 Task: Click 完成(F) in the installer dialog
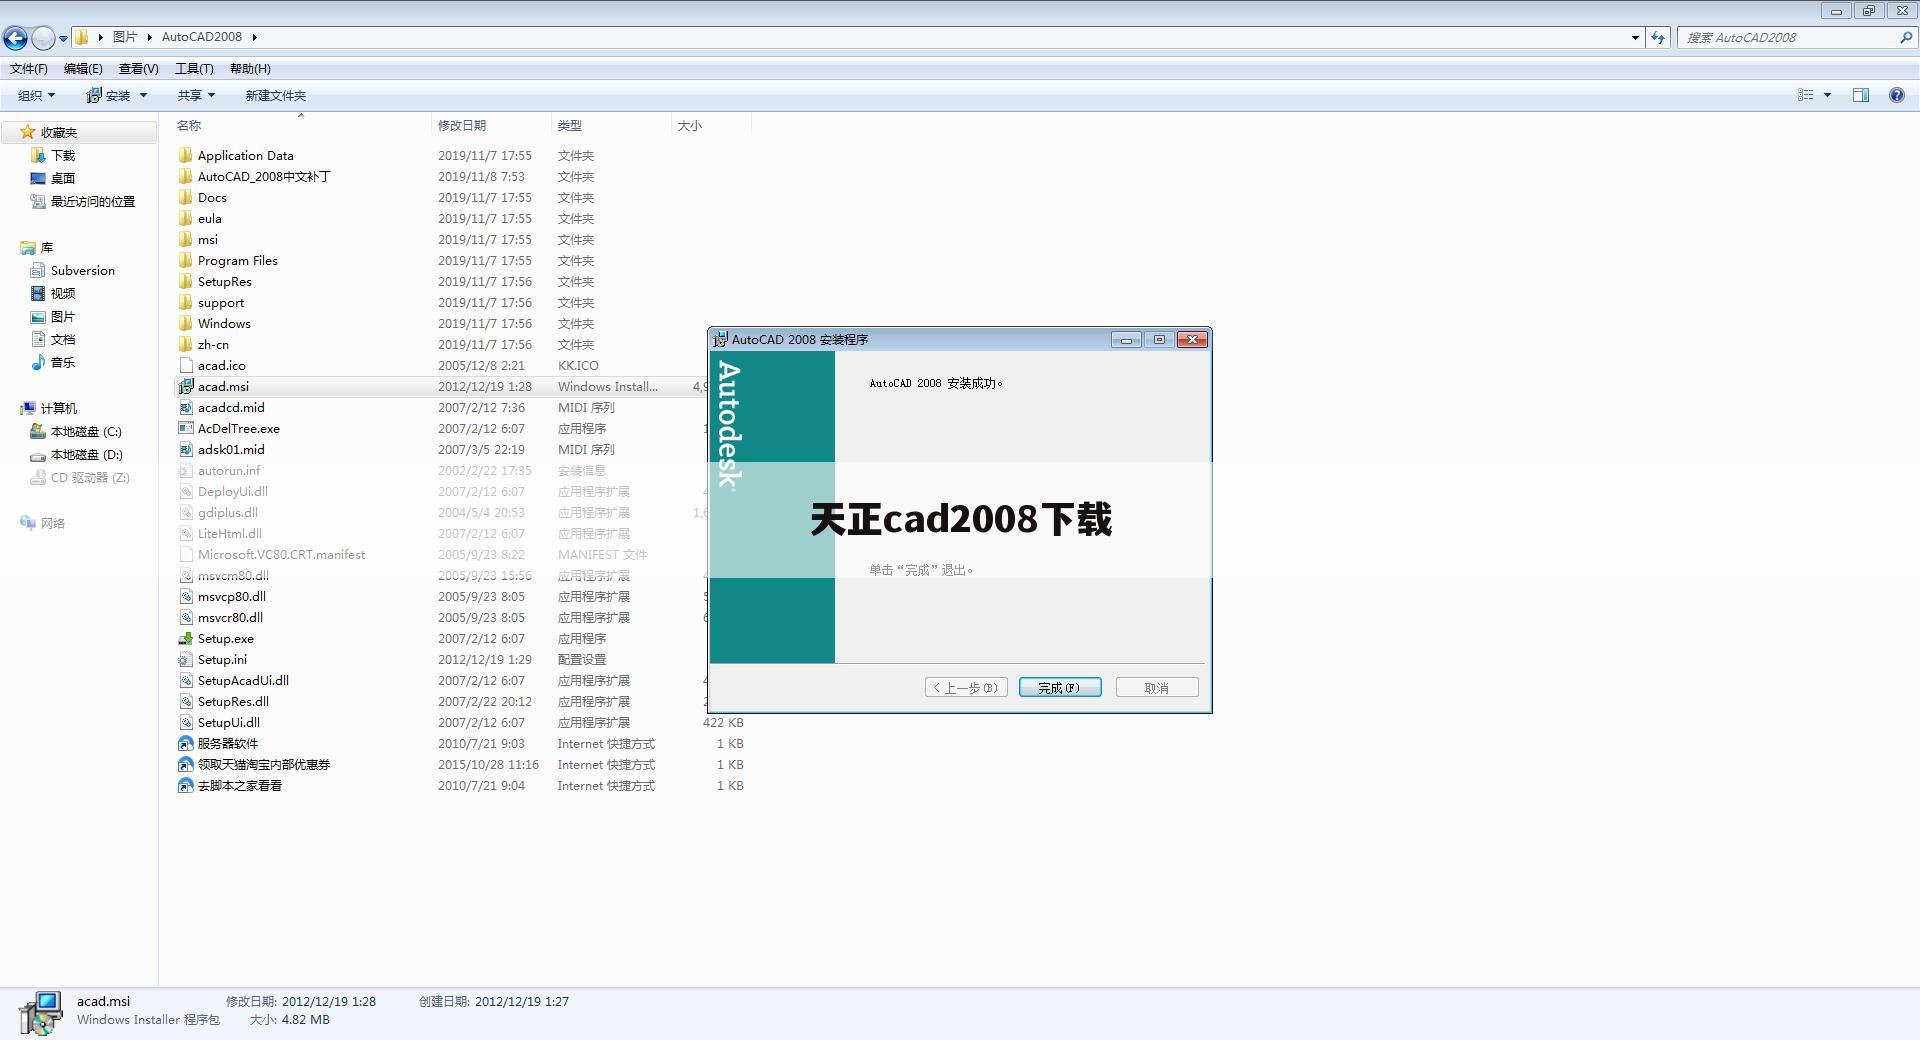(x=1060, y=687)
